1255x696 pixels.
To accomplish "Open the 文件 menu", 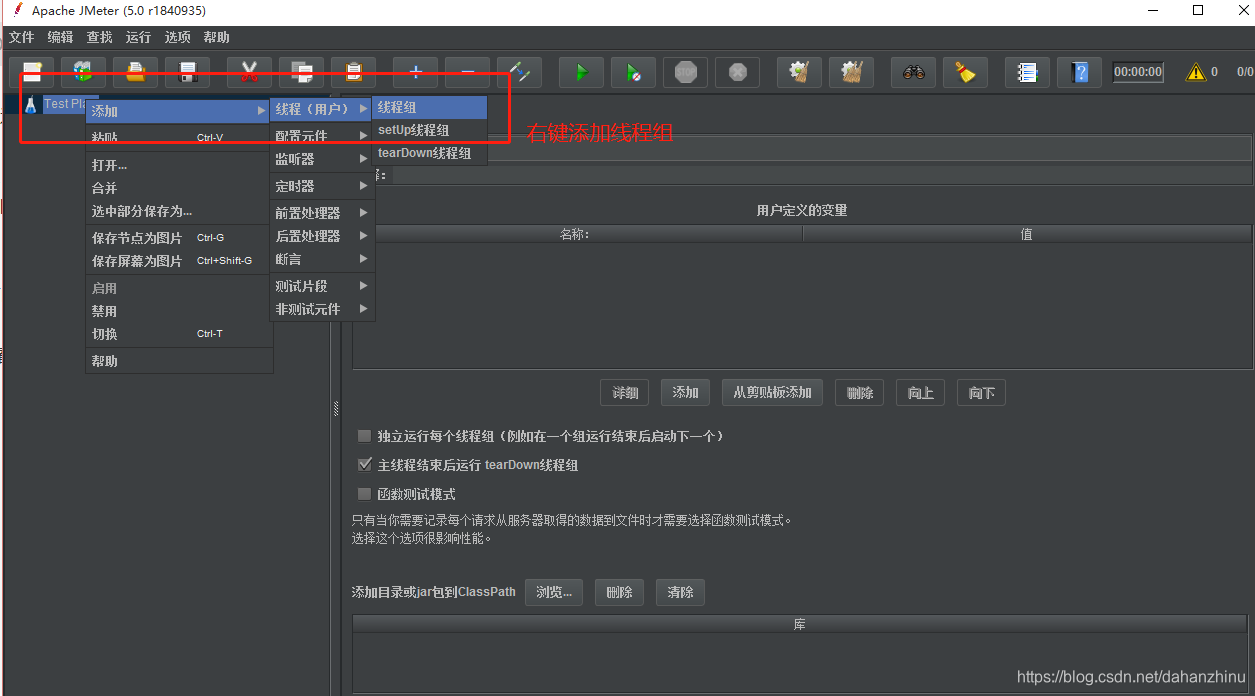I will click(21, 37).
